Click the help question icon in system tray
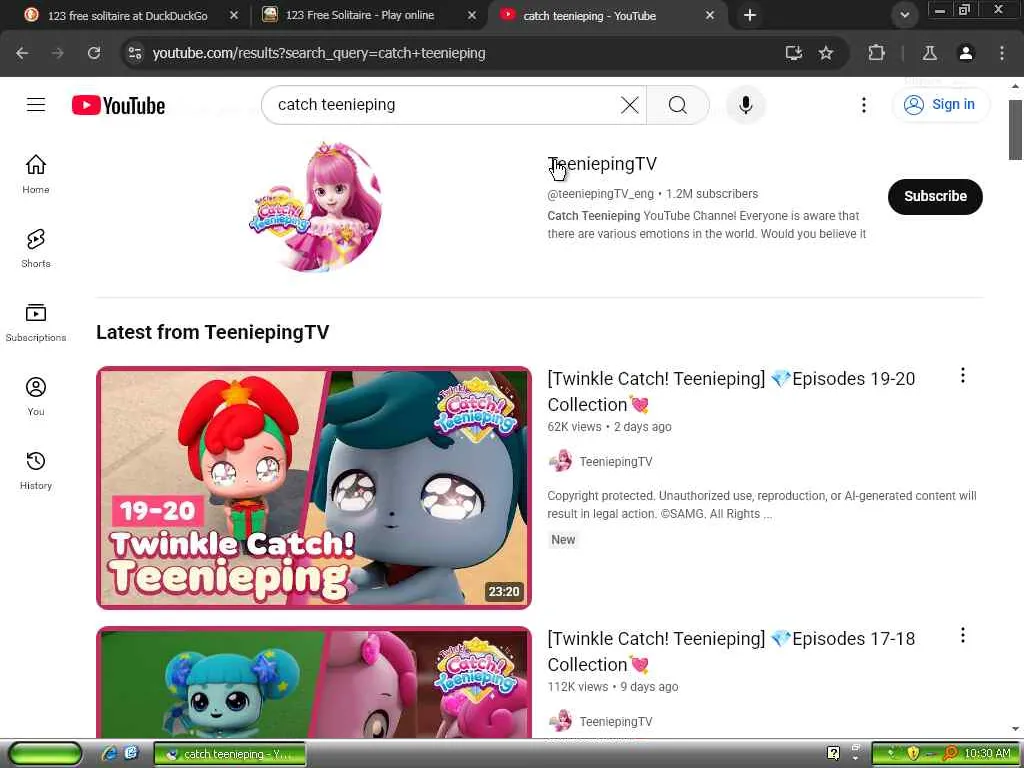 [x=833, y=754]
